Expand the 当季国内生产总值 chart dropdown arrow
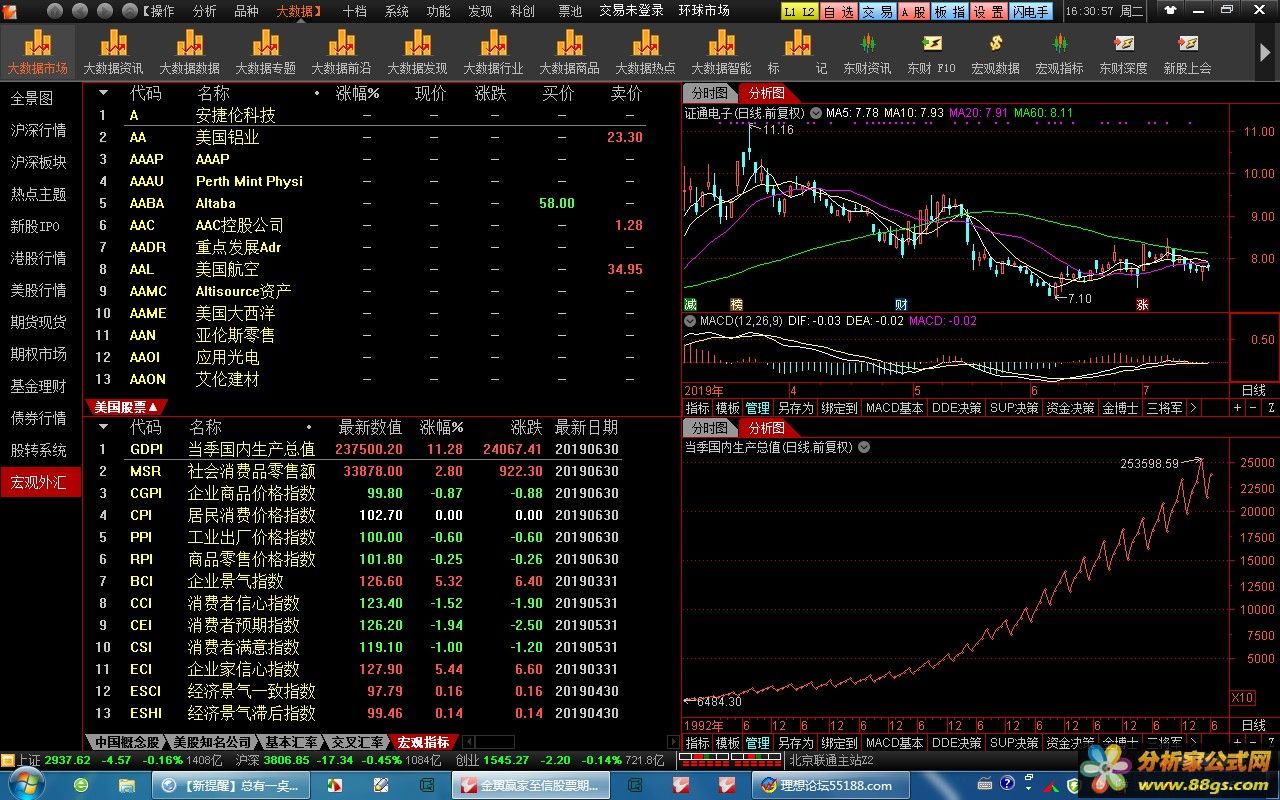Viewport: 1280px width, 800px height. coord(864,447)
